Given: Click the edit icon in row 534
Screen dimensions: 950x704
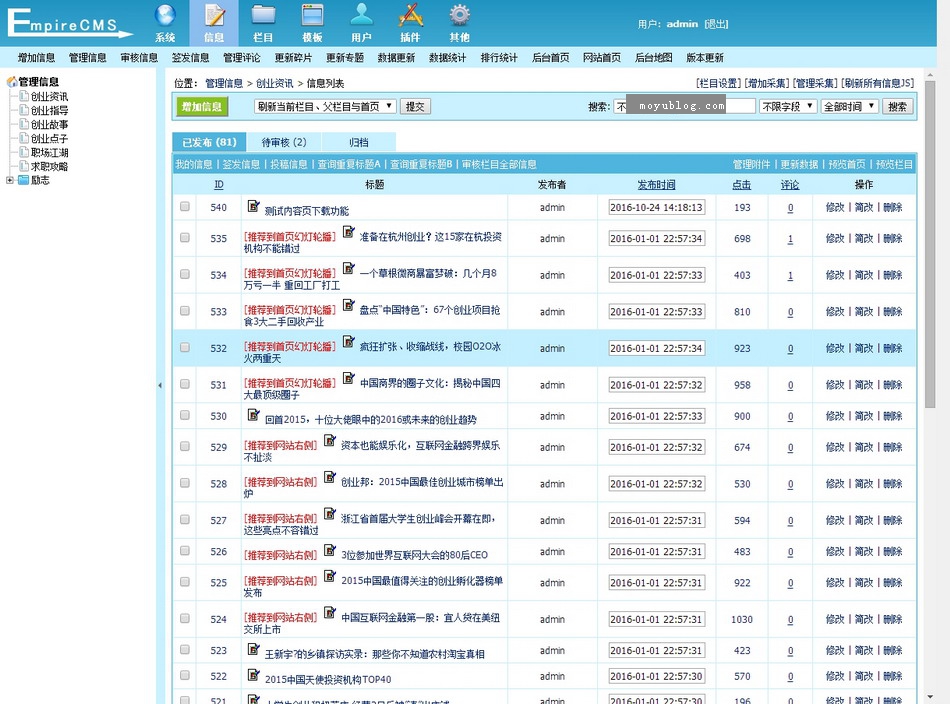Looking at the screenshot, I should coord(348,268).
